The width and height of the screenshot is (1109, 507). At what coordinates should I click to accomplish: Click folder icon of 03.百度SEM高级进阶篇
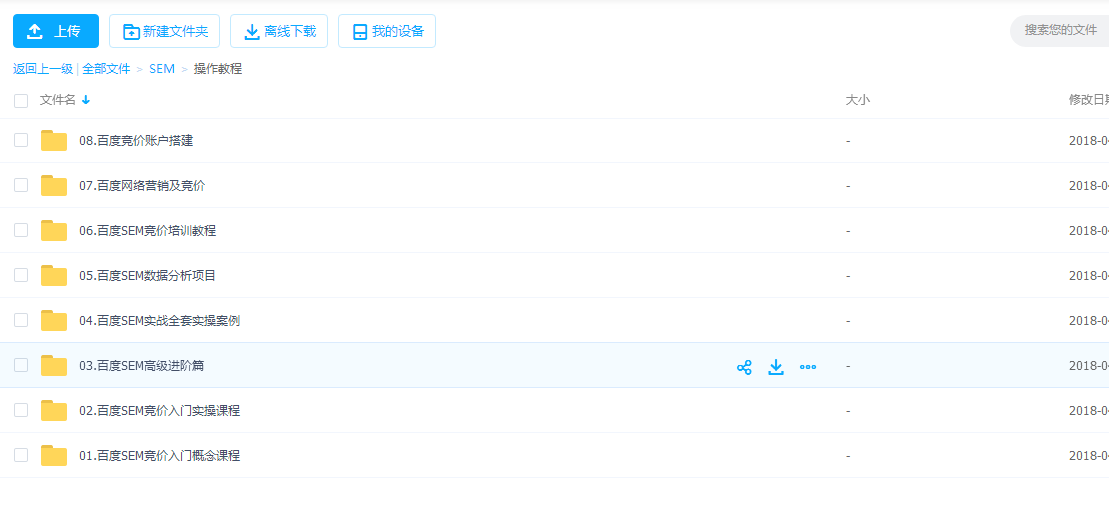pyautogui.click(x=54, y=366)
